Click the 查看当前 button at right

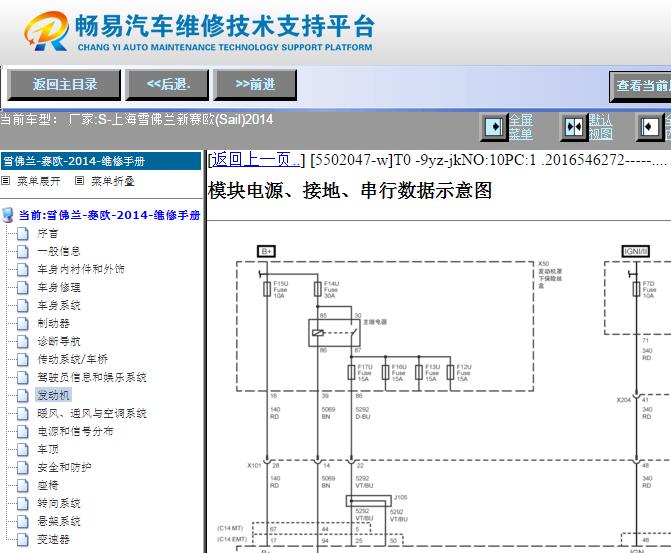pos(641,86)
